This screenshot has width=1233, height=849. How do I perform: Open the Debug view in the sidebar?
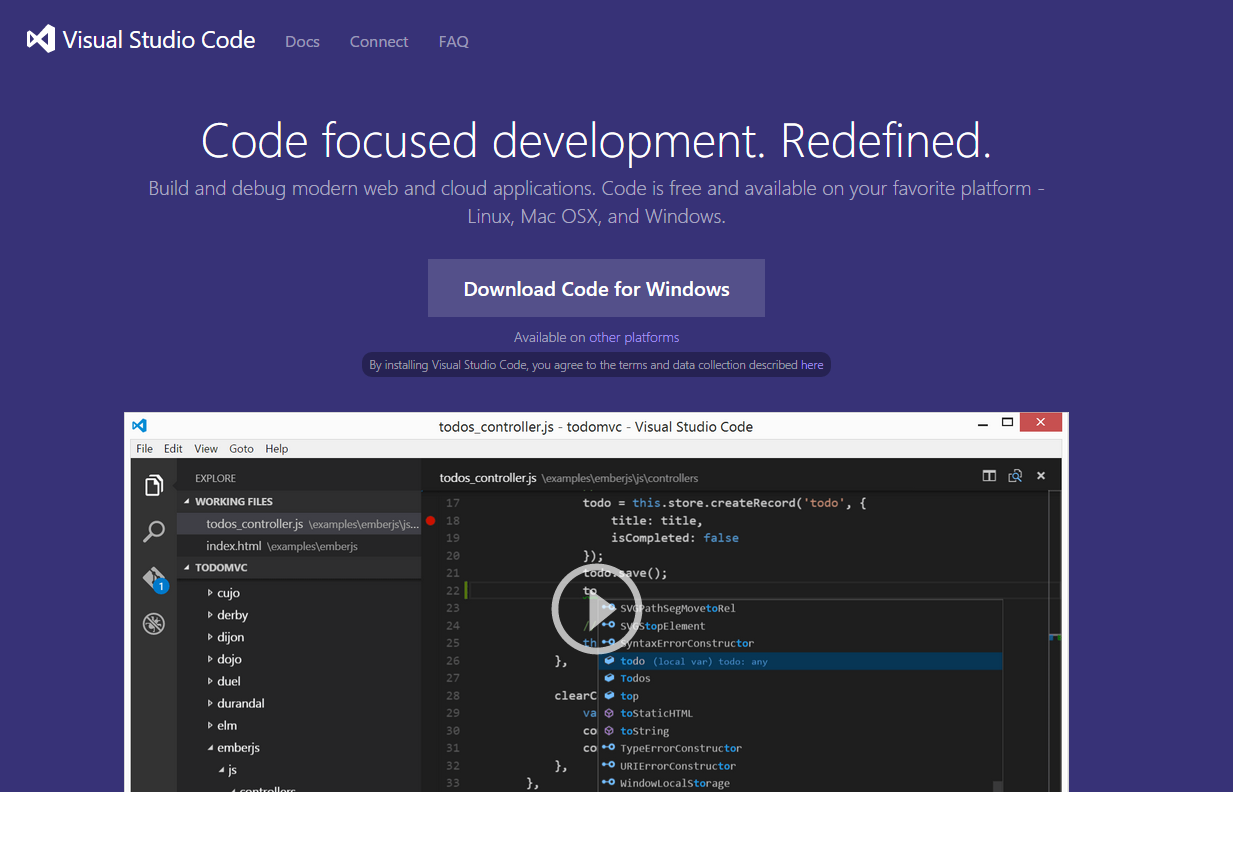tap(154, 623)
